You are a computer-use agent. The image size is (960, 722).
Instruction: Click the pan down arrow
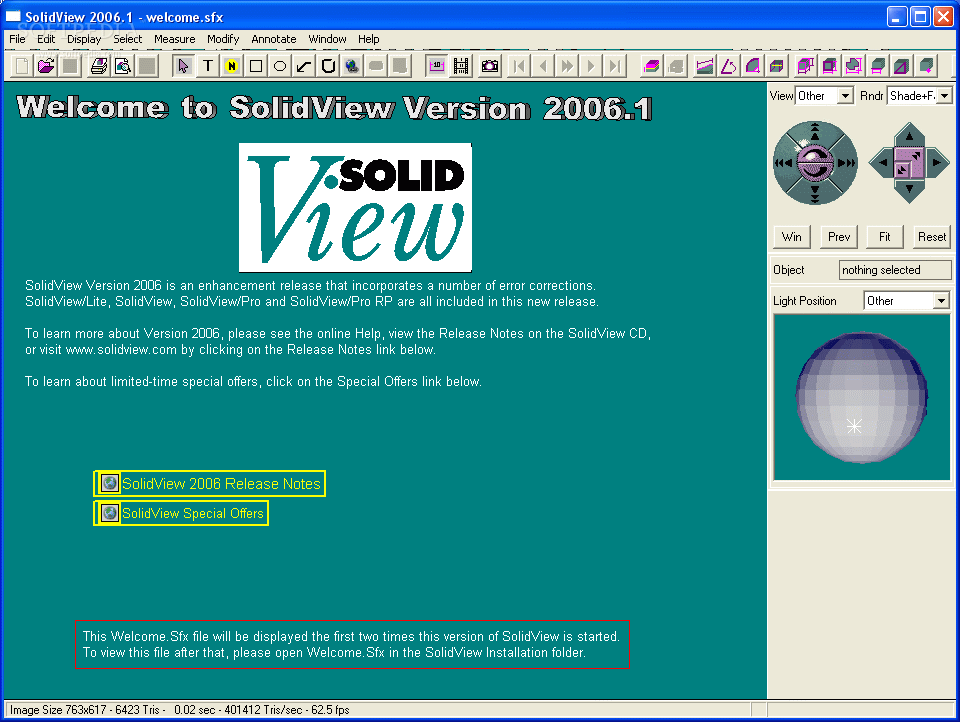tap(909, 190)
